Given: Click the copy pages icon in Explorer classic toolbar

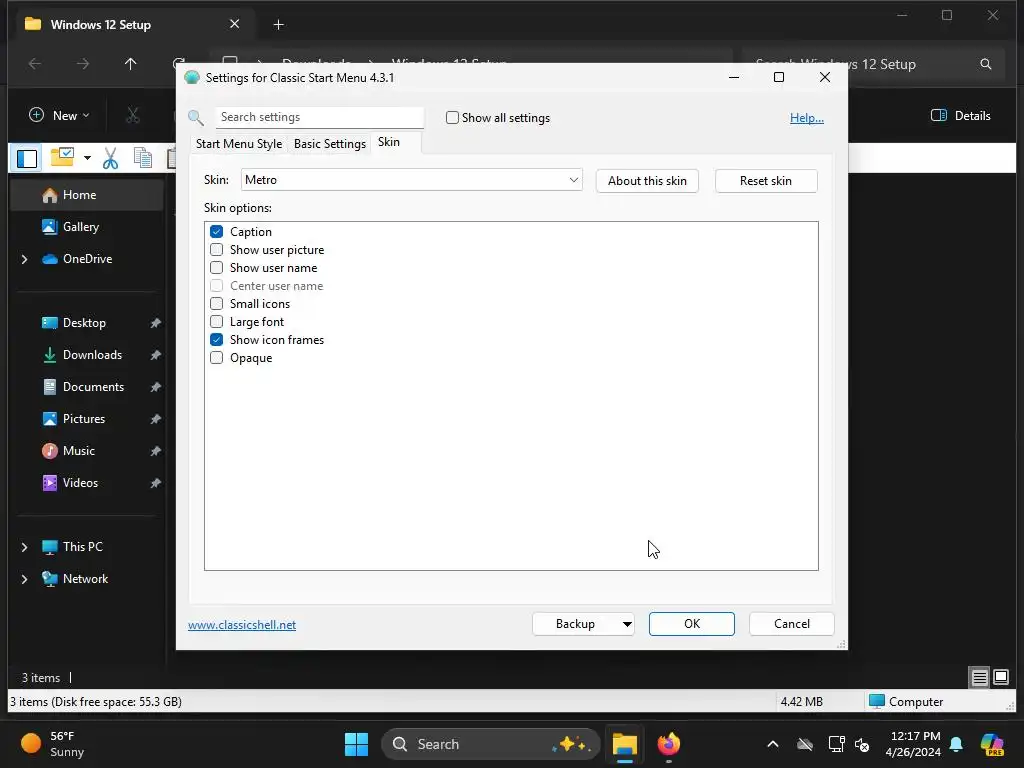Looking at the screenshot, I should point(142,158).
